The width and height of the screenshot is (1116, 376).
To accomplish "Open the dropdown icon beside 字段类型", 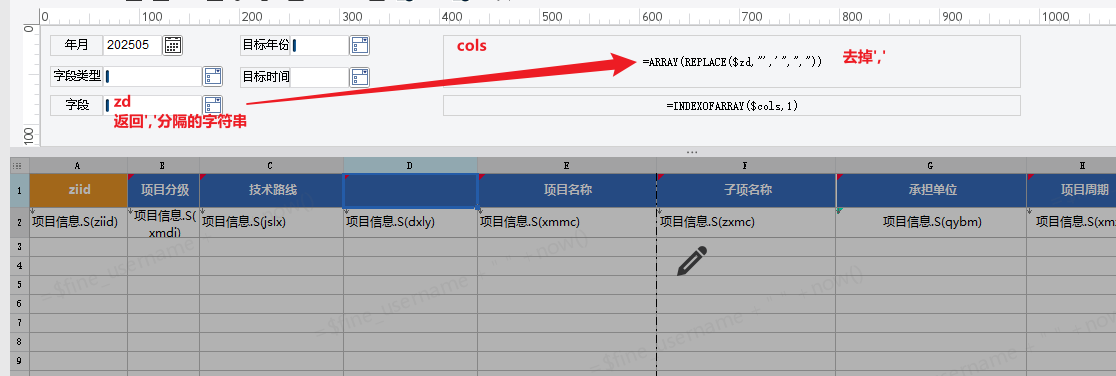I will click(x=213, y=76).
